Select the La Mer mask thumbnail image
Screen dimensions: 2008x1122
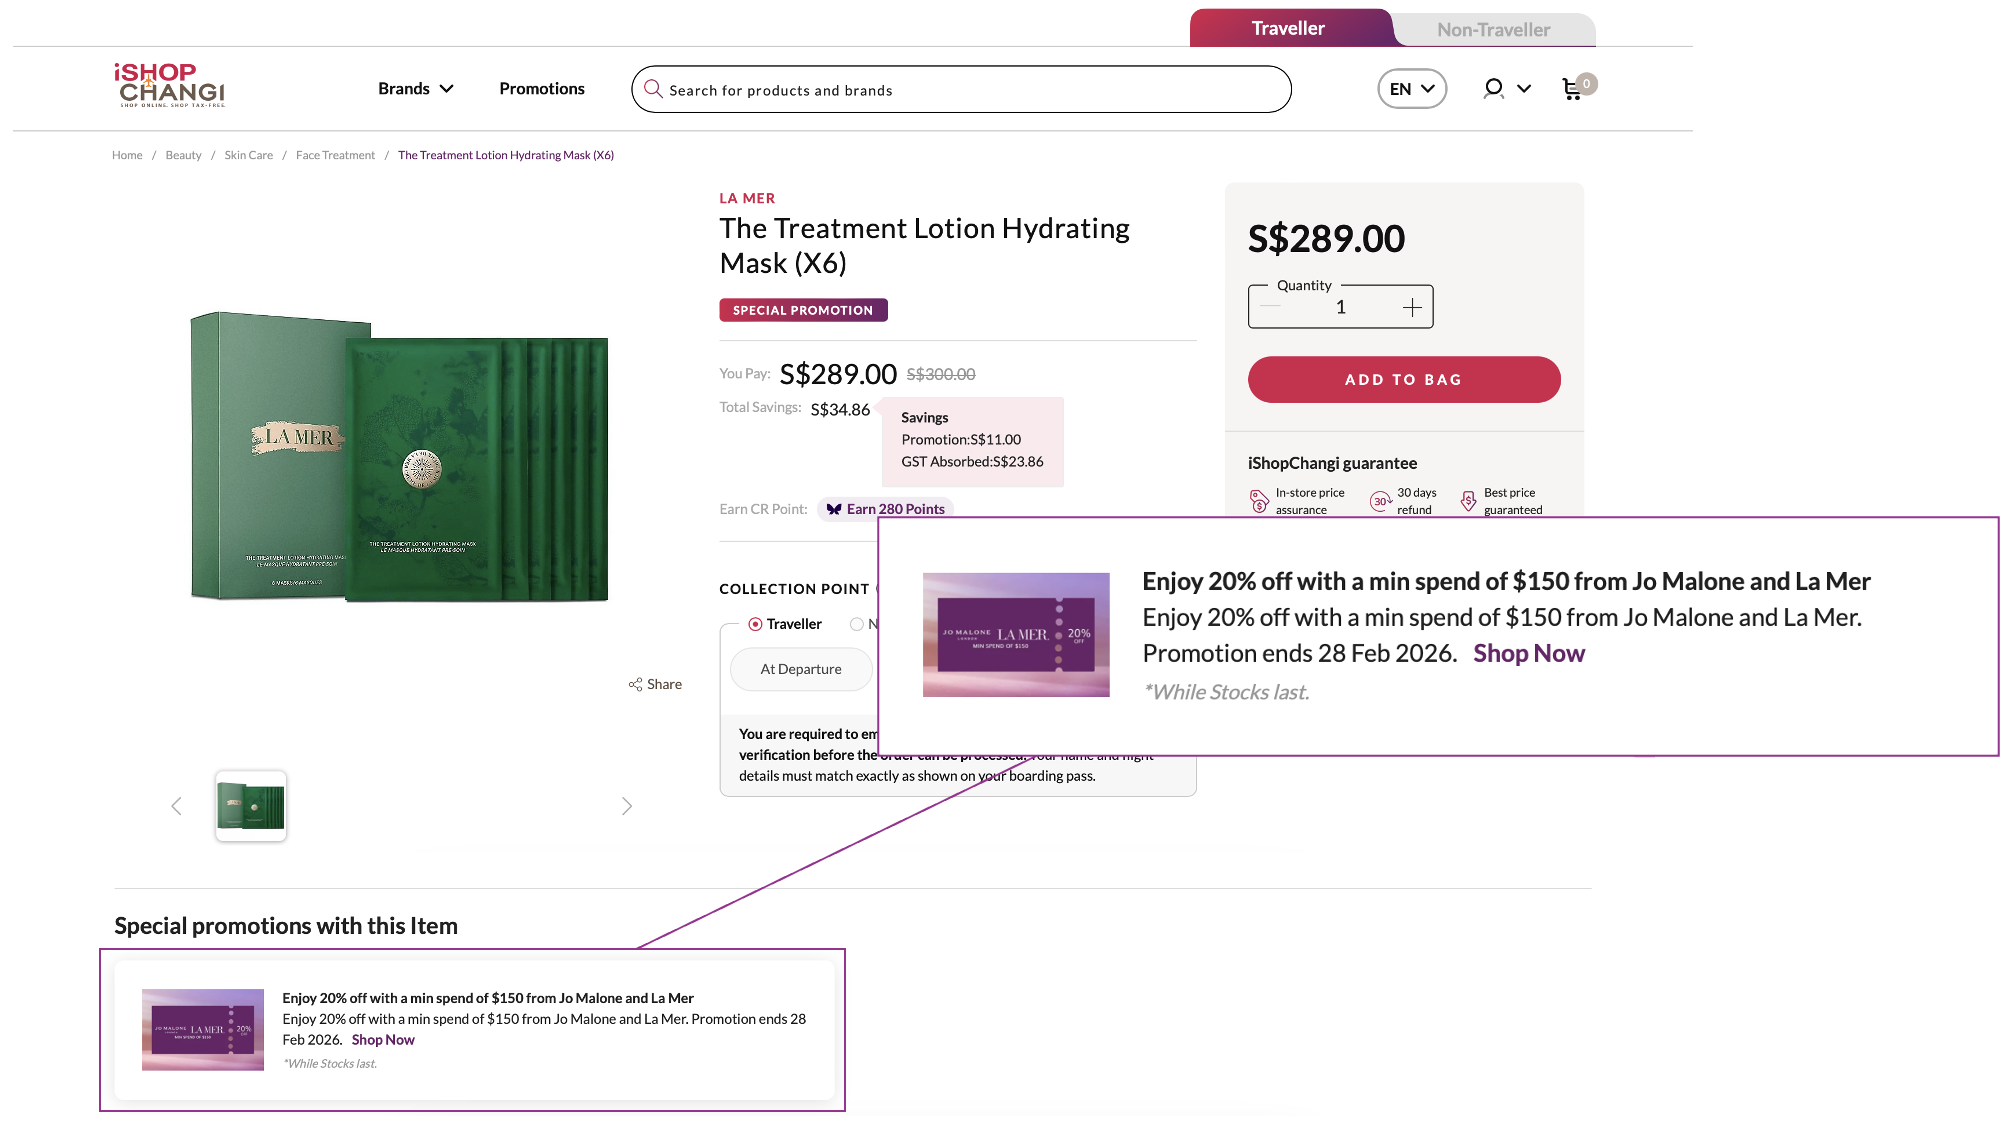251,806
